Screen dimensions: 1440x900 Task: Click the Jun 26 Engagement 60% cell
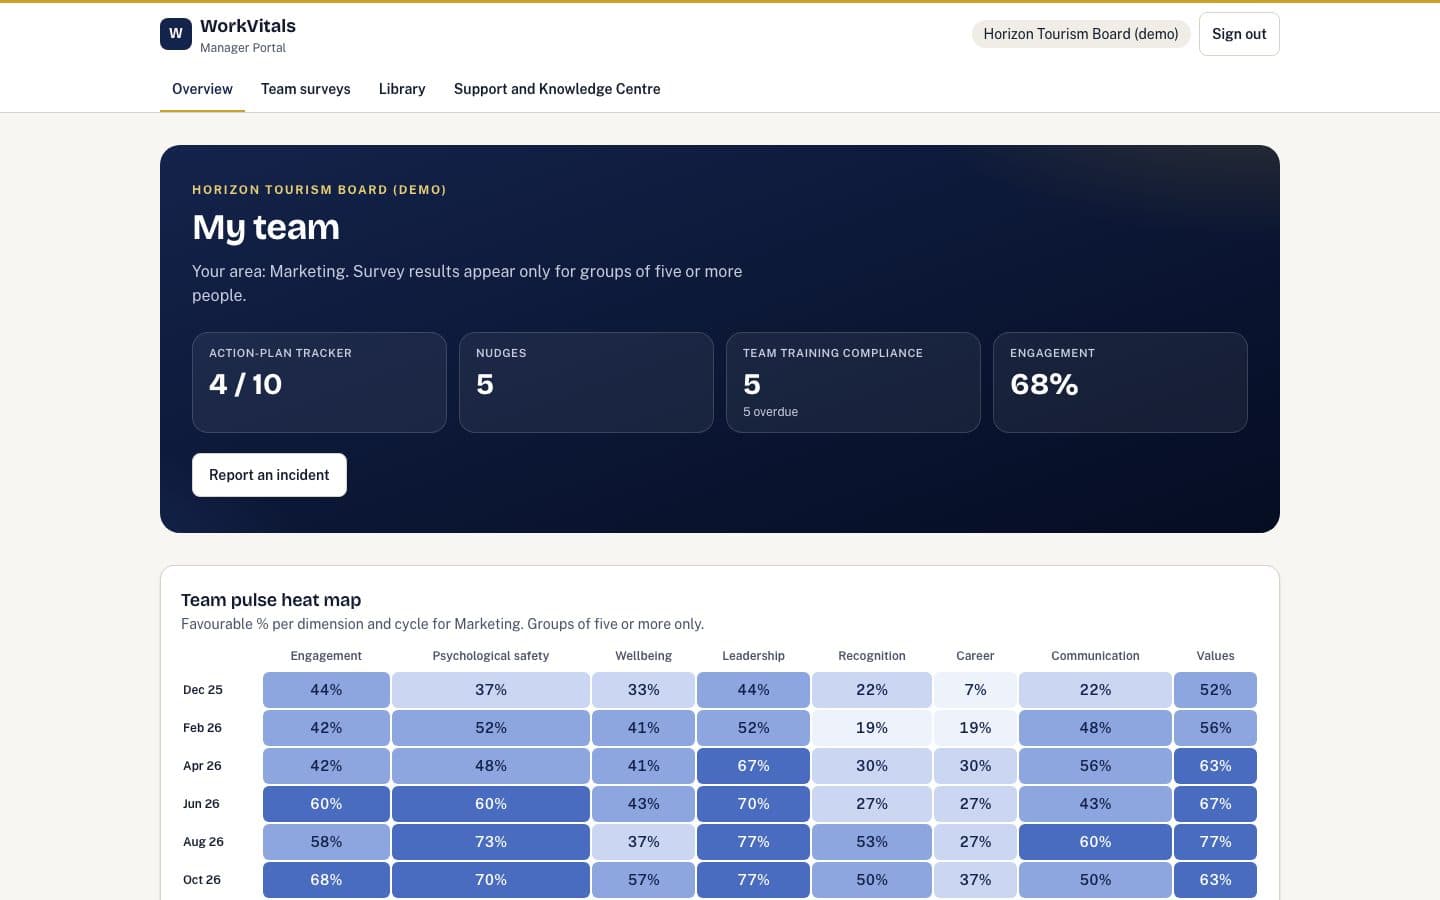(x=326, y=804)
